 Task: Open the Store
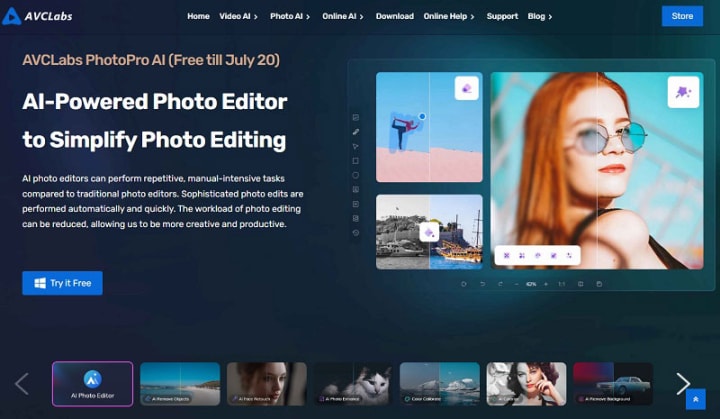682,16
